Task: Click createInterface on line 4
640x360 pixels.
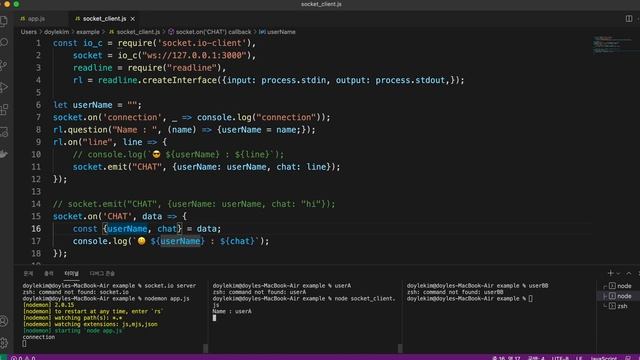Action: click(180, 80)
